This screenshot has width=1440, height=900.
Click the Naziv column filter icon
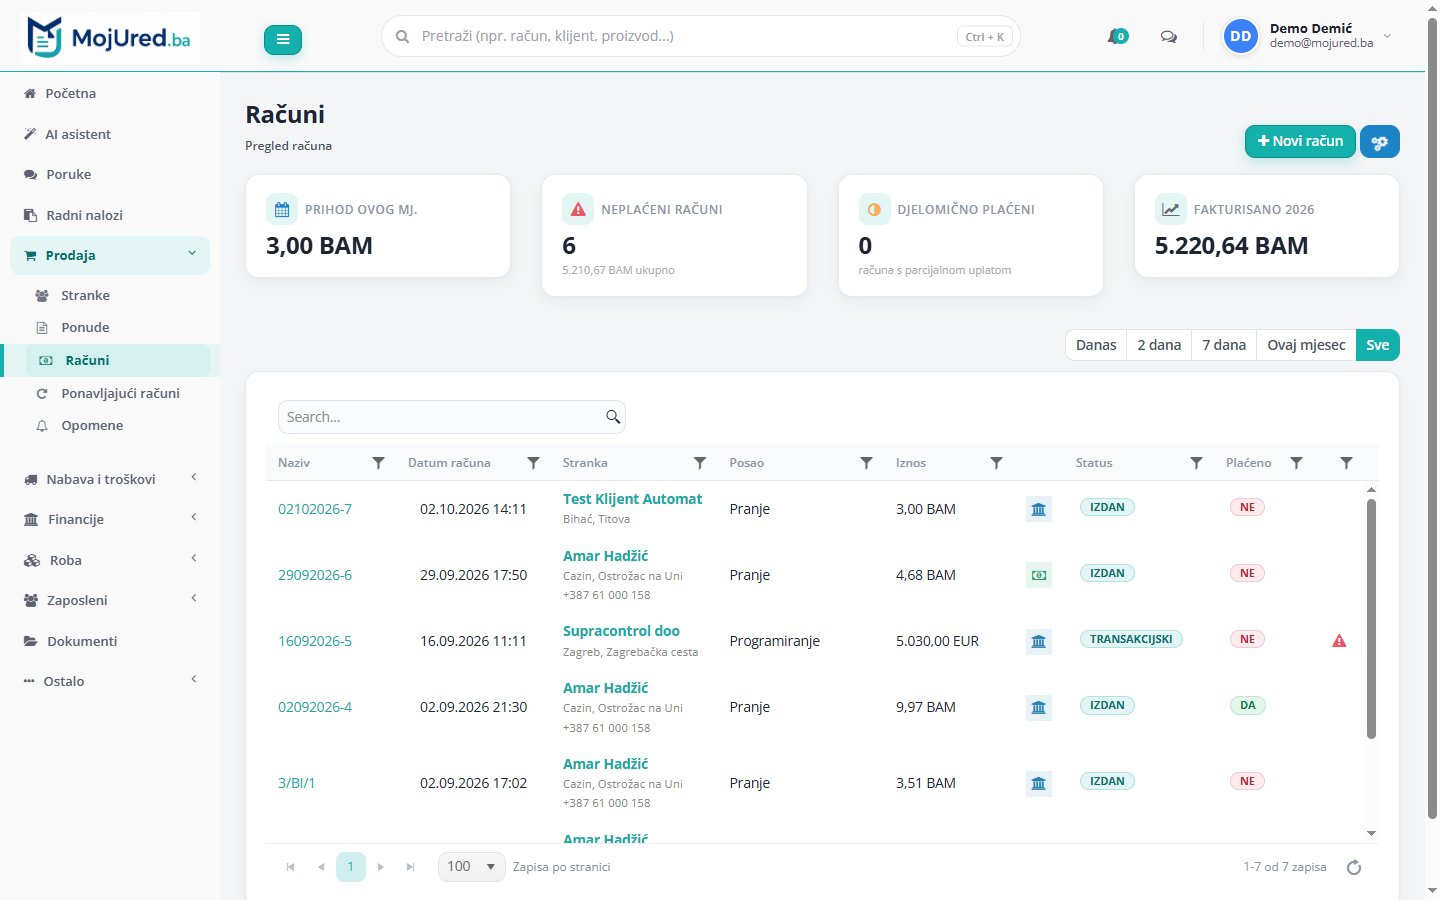378,463
